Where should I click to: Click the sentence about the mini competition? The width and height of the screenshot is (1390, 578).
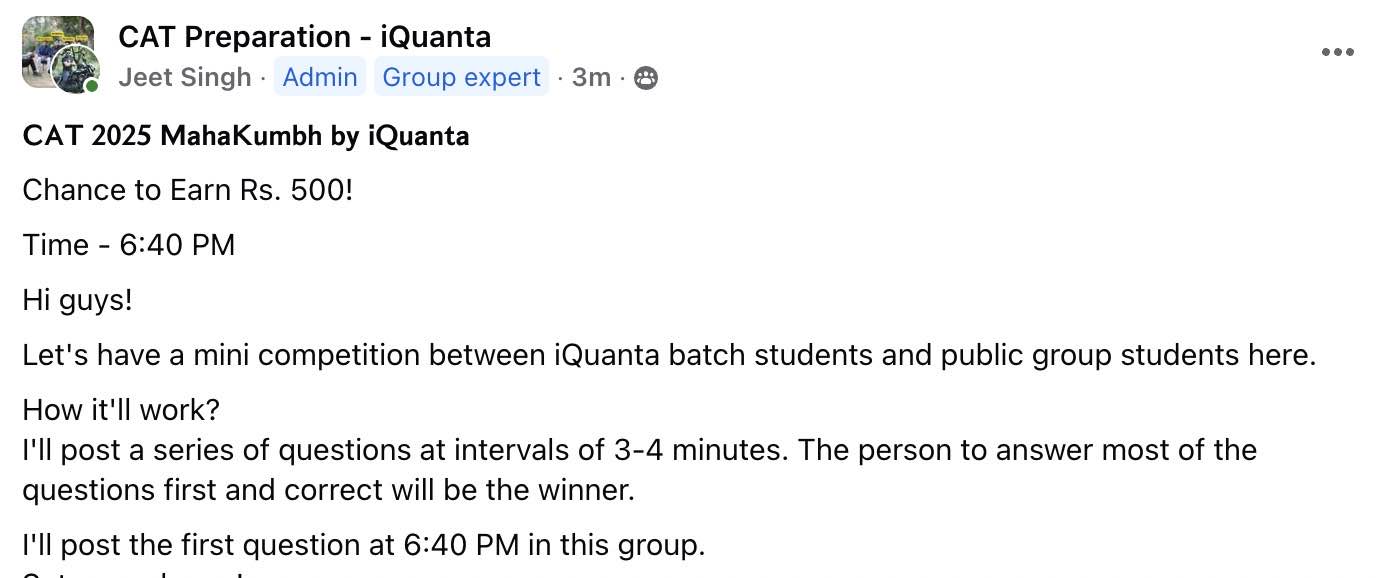coord(669,355)
